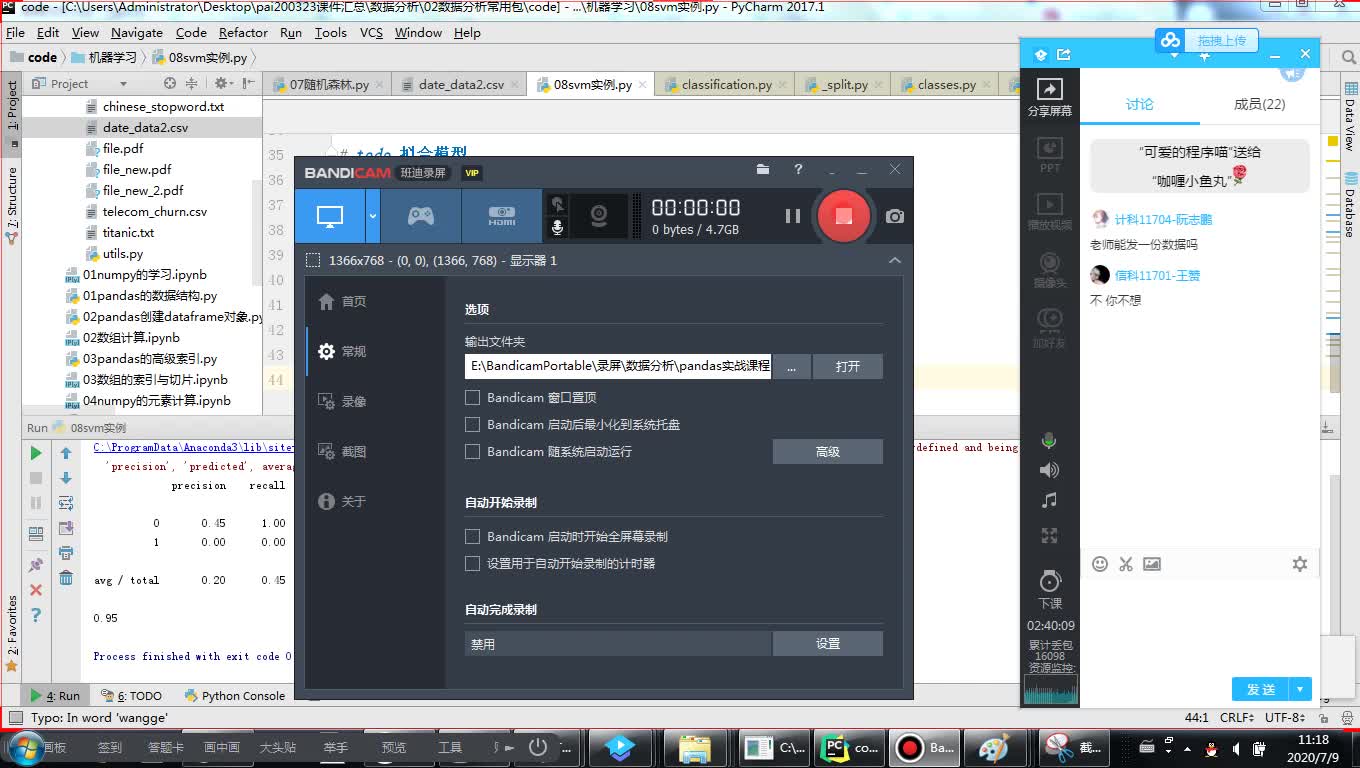This screenshot has width=1360, height=768.
Task: Enable Bandicam 窗口置顶 checkbox
Action: point(473,397)
